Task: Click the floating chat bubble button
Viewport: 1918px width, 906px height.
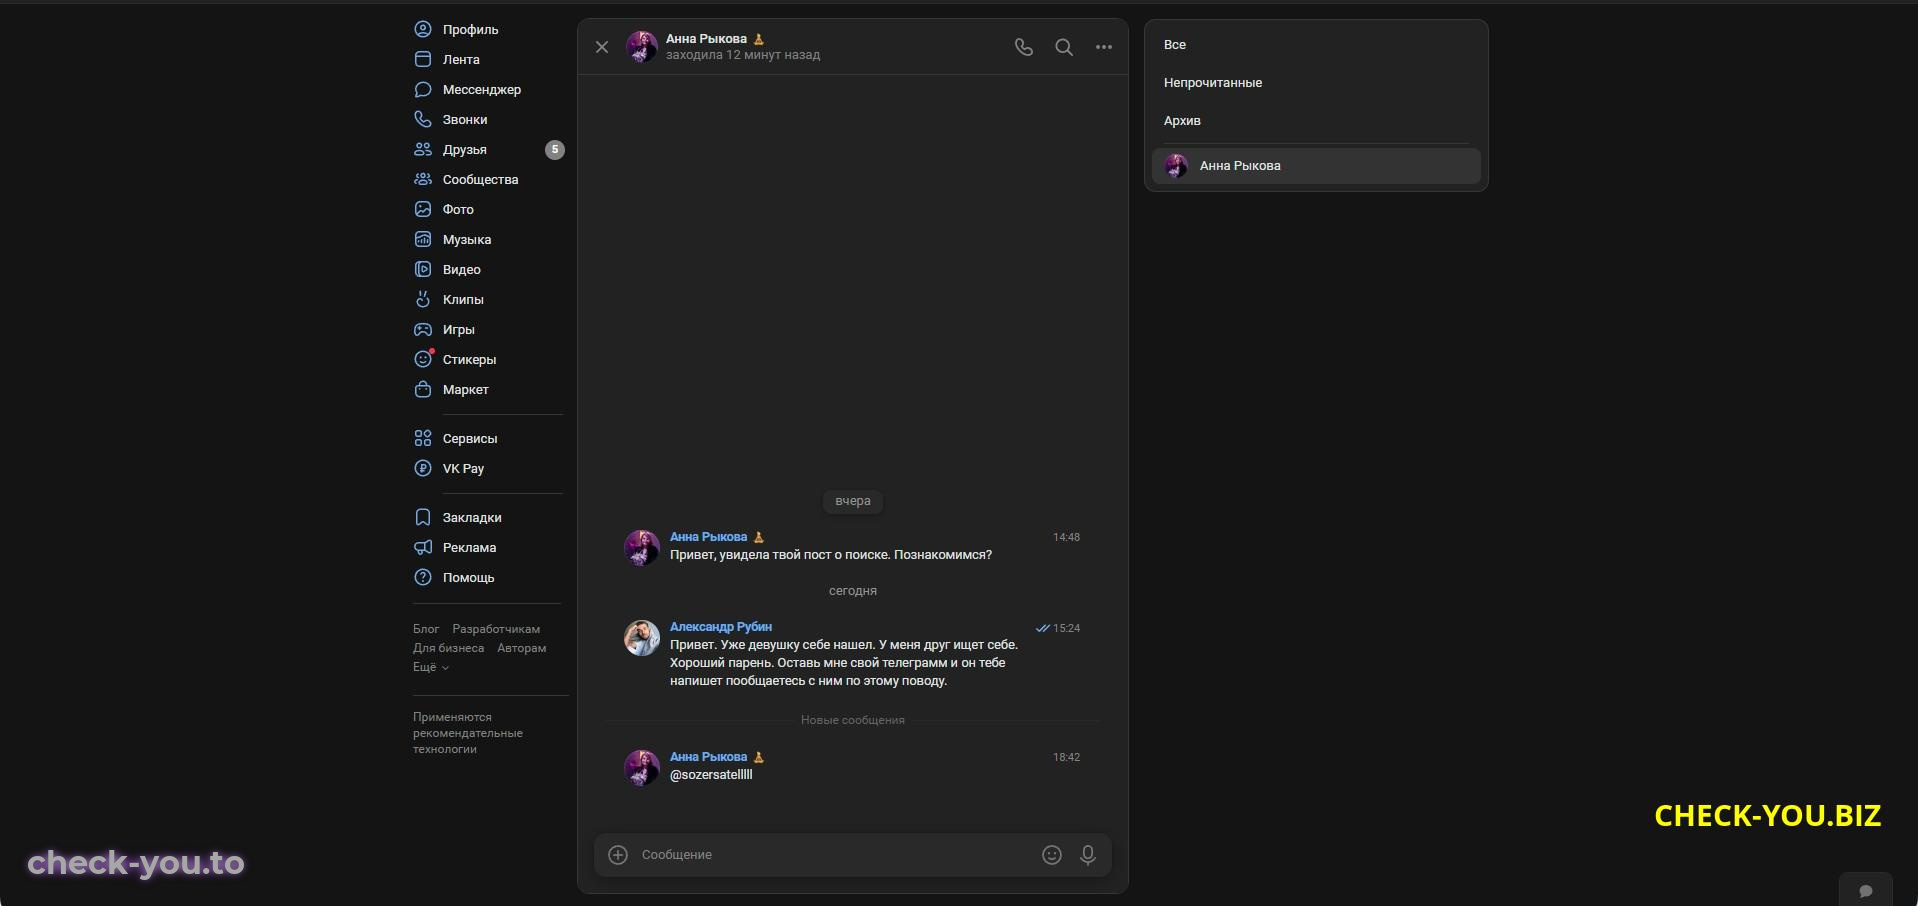Action: pyautogui.click(x=1865, y=890)
